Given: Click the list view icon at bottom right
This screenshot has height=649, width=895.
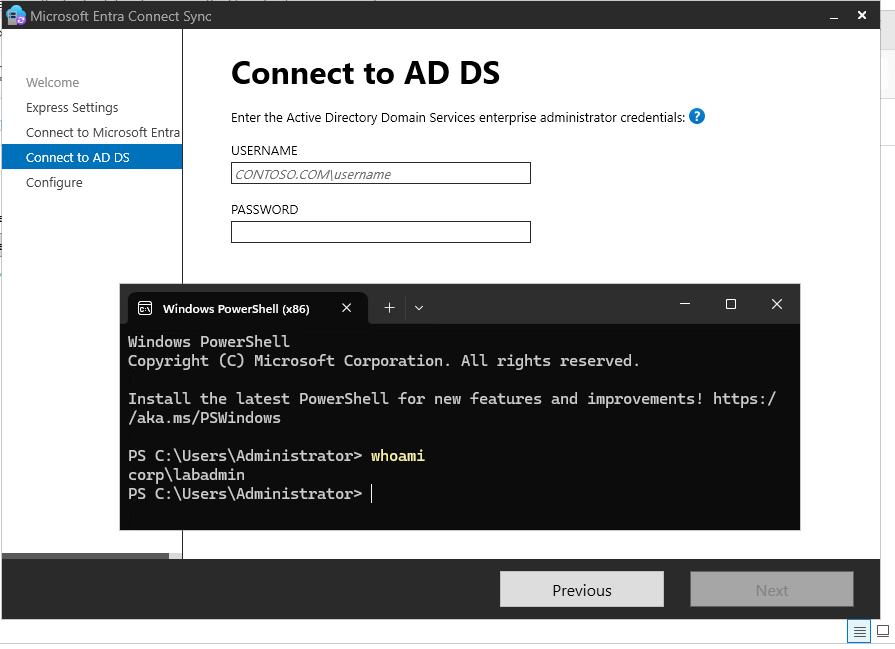Looking at the screenshot, I should 858,631.
